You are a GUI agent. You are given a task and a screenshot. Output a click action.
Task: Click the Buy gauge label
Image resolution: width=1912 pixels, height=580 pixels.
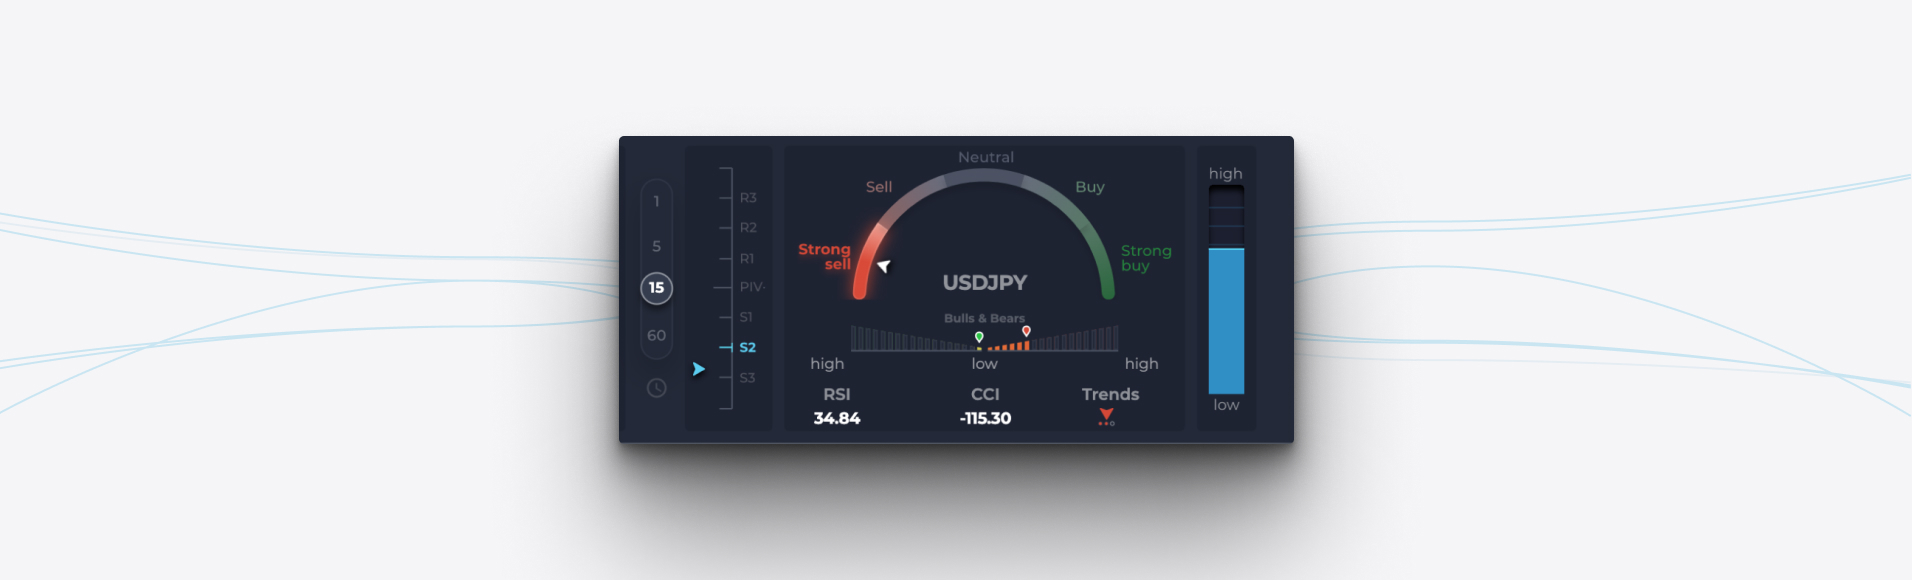pyautogui.click(x=1090, y=187)
